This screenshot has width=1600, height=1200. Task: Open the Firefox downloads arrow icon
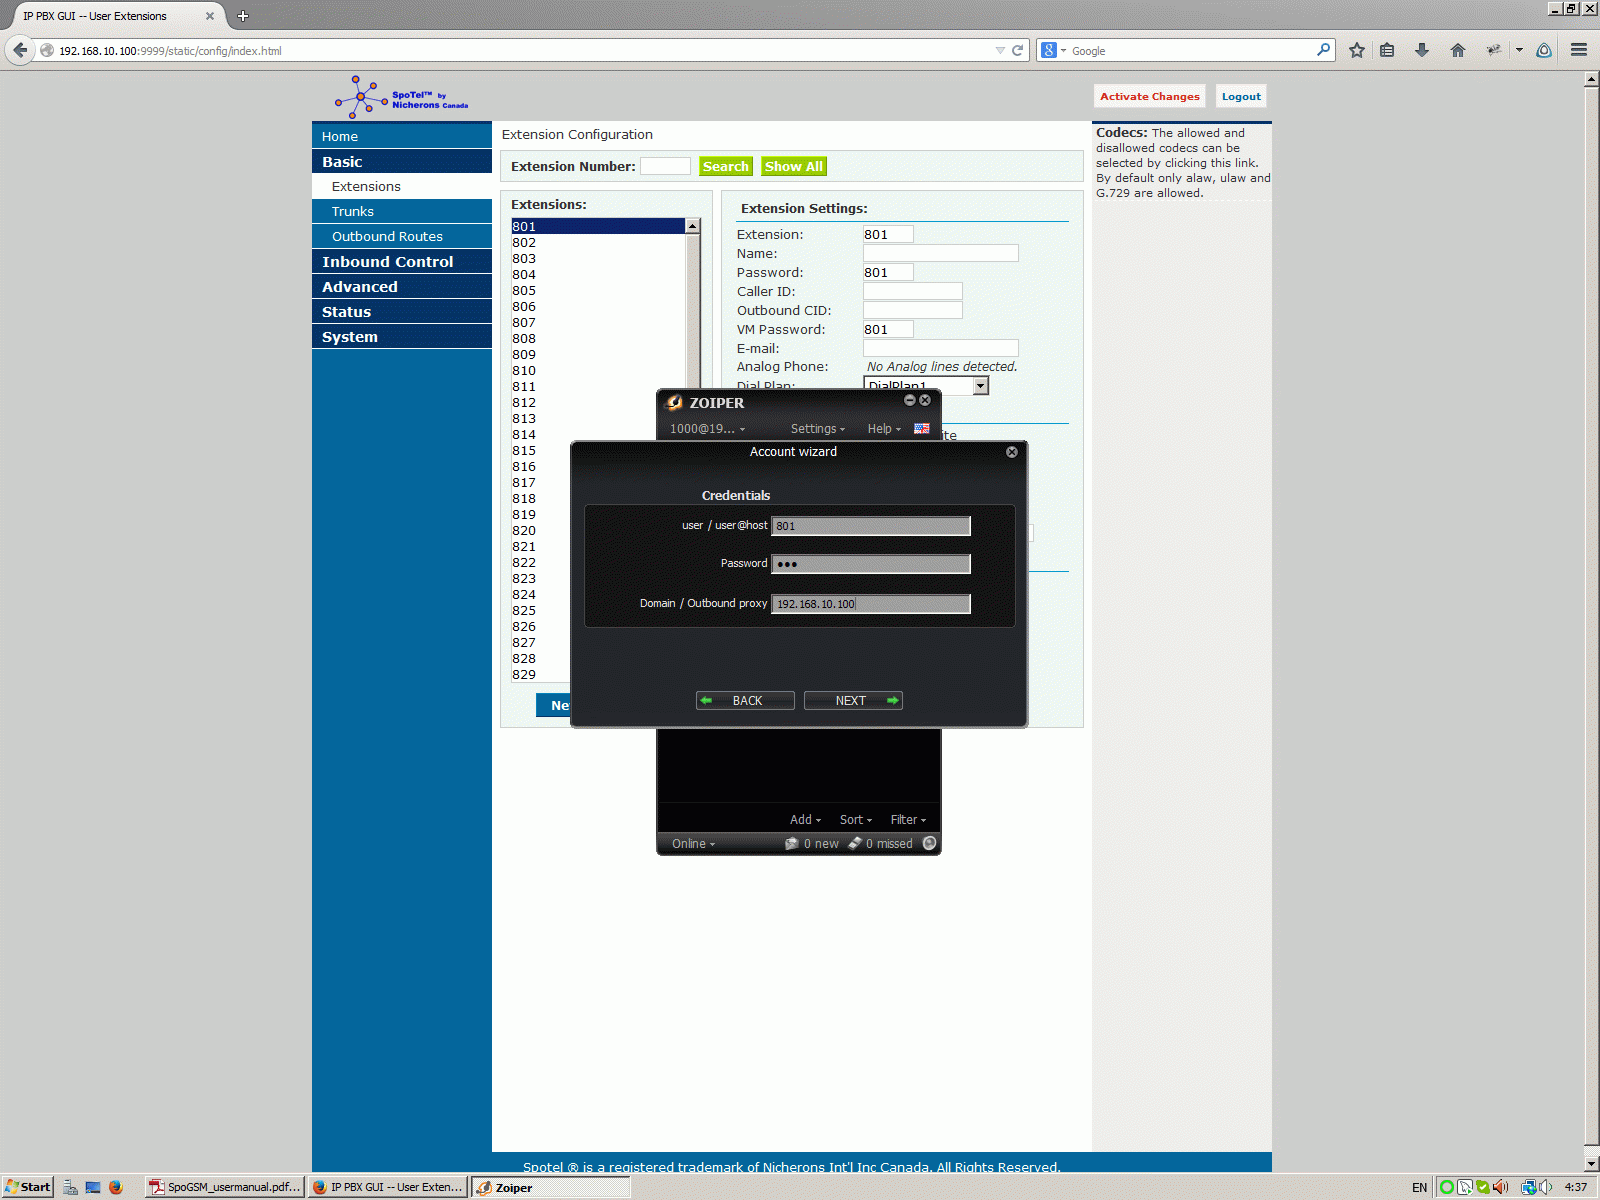[1421, 50]
